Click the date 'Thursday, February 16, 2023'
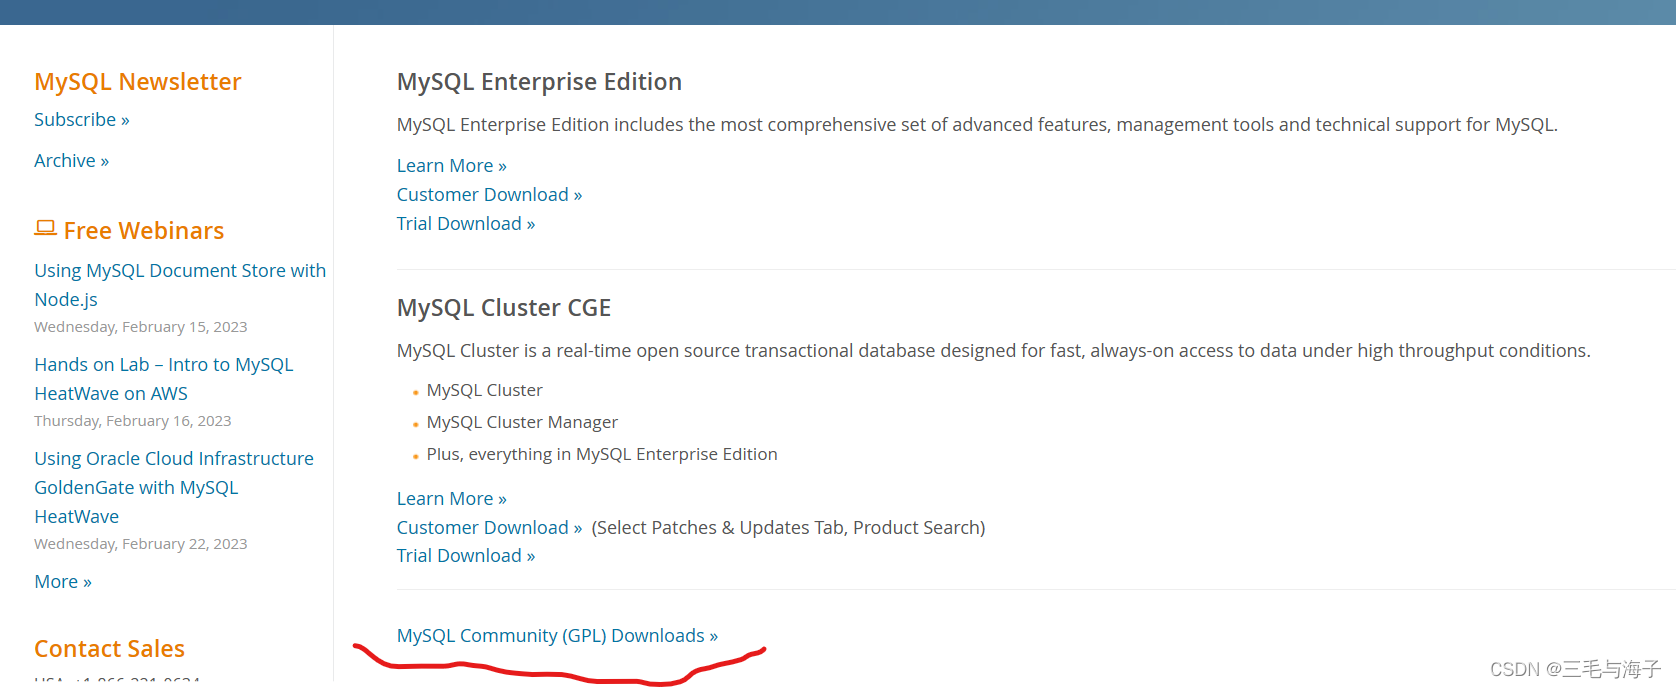This screenshot has width=1676, height=688. (x=133, y=421)
